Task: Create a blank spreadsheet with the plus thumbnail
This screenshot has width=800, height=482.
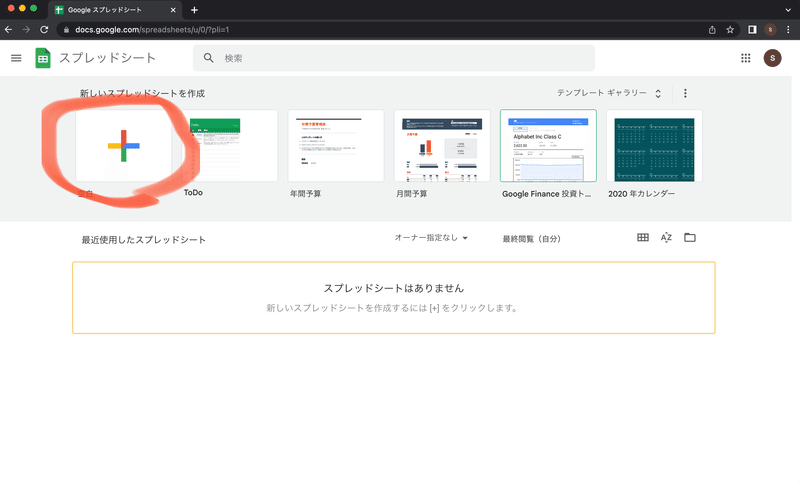Action: click(123, 146)
